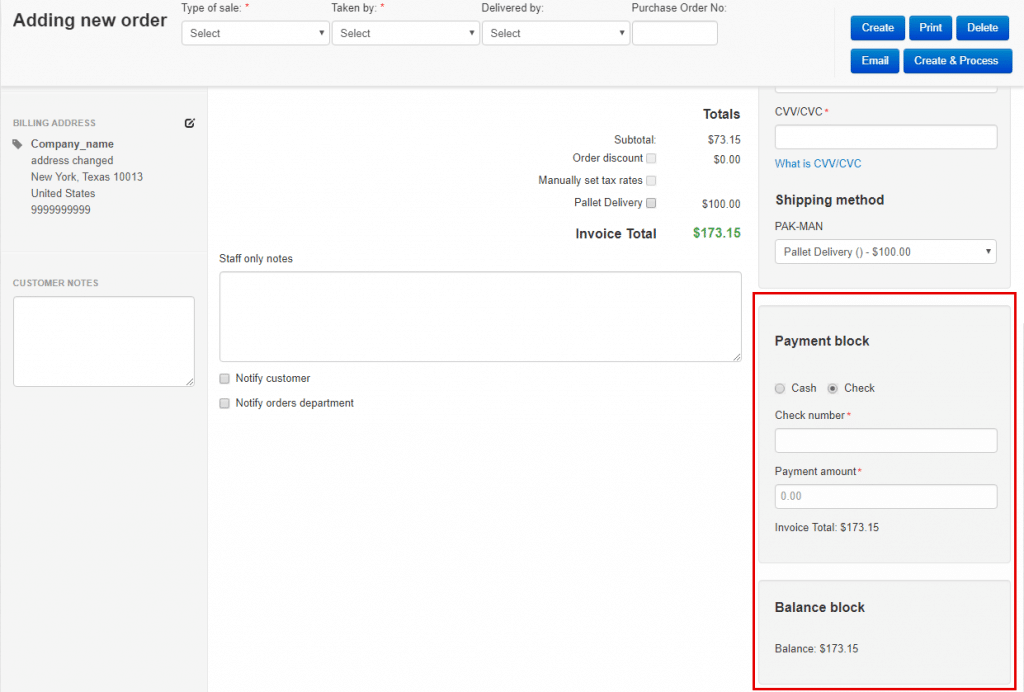Tick the Manually set tax rates checkbox
The width and height of the screenshot is (1024, 692).
pos(651,181)
